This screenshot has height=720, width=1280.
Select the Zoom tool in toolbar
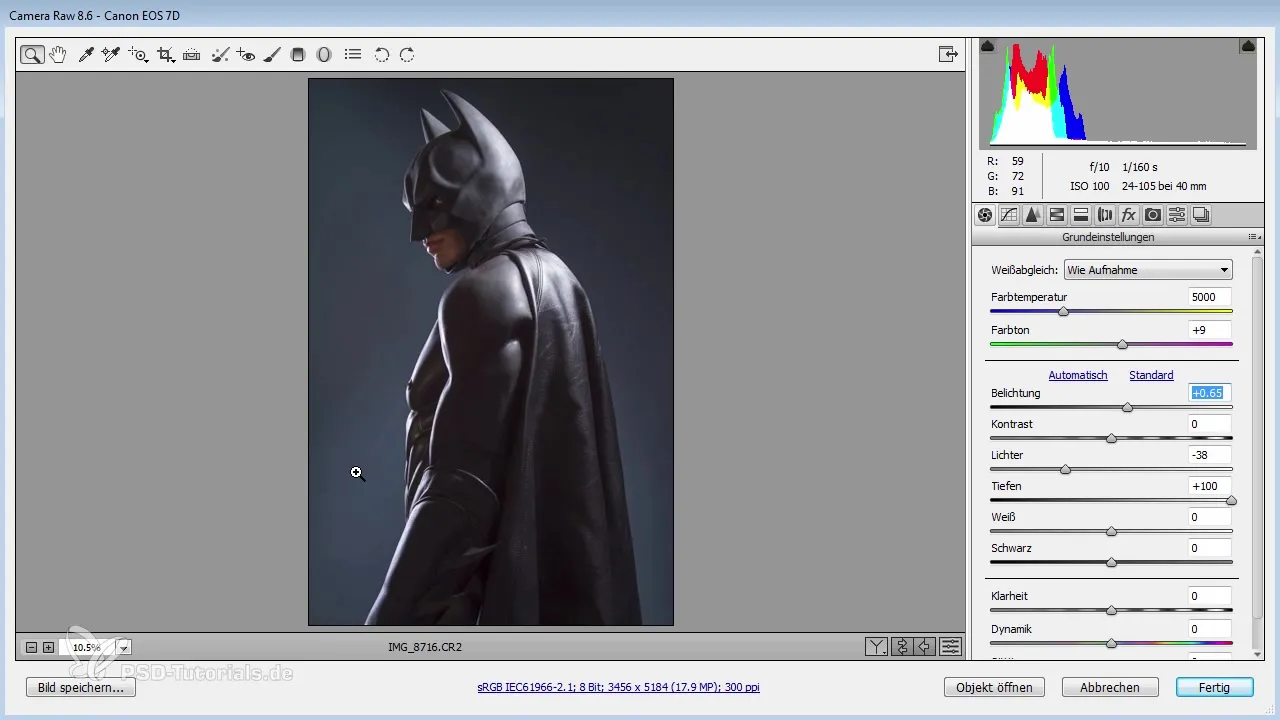point(32,55)
